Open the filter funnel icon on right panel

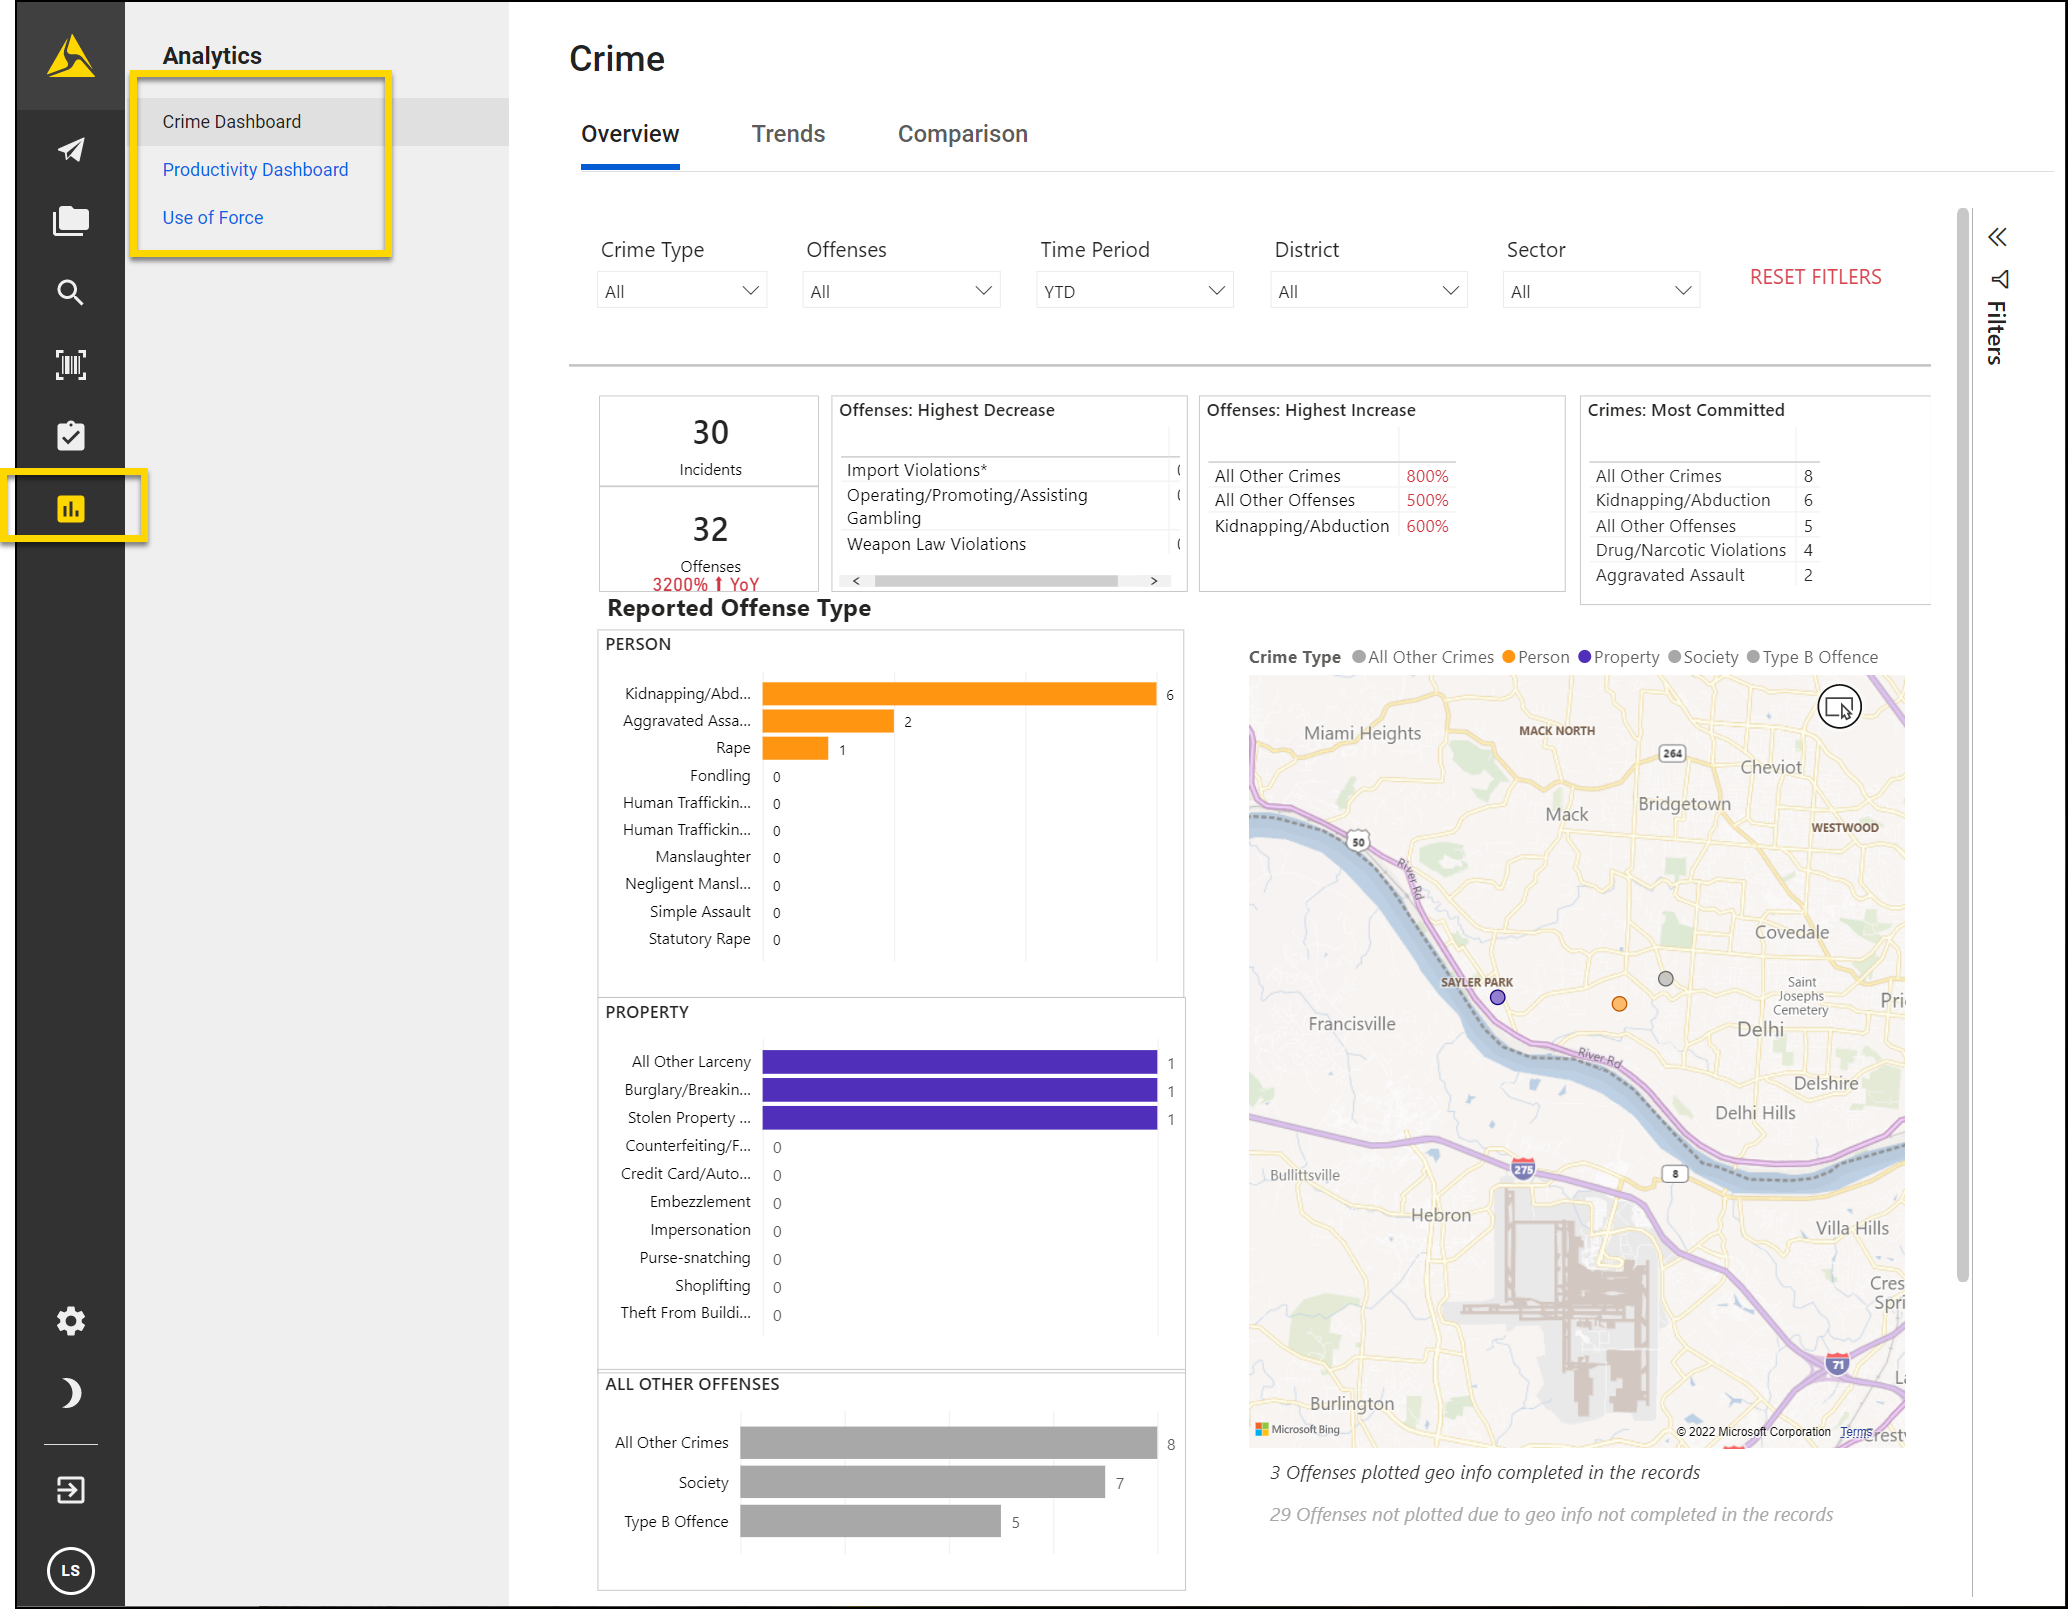point(1999,280)
